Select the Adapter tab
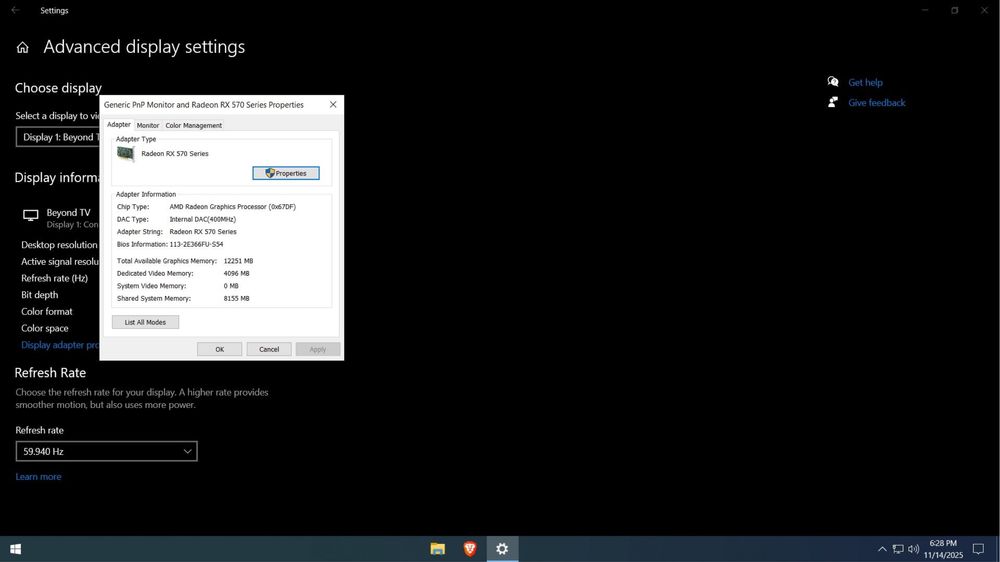This screenshot has height=562, width=1000. (x=119, y=125)
